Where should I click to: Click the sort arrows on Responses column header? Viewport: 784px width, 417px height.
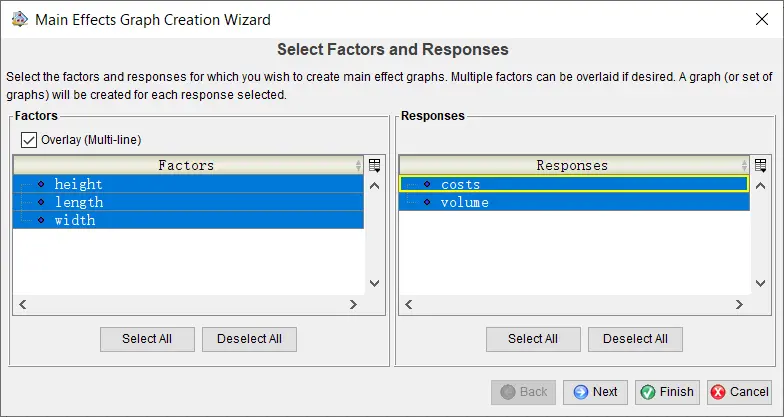(743, 166)
